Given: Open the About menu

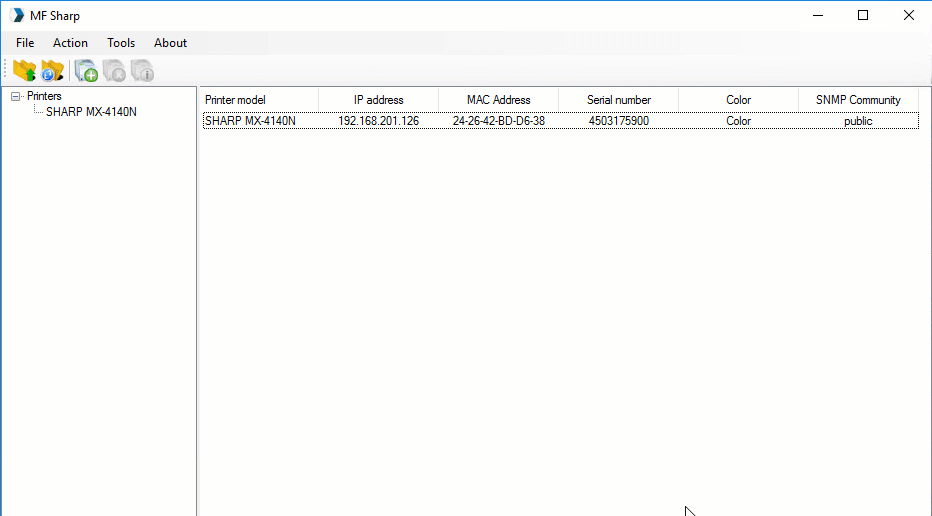Looking at the screenshot, I should tap(170, 43).
